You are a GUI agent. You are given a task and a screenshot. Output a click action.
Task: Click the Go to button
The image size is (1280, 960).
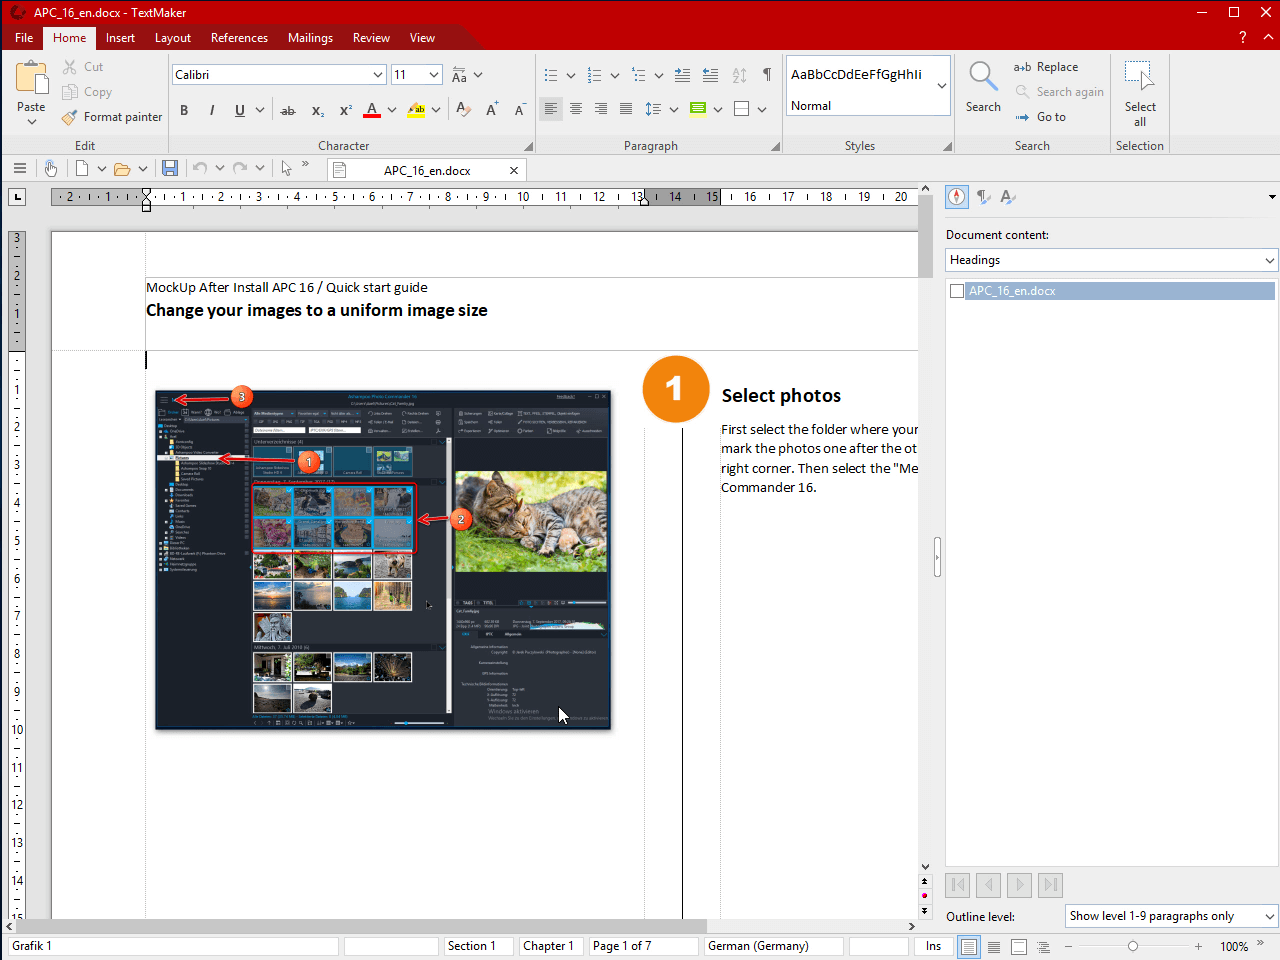1040,117
